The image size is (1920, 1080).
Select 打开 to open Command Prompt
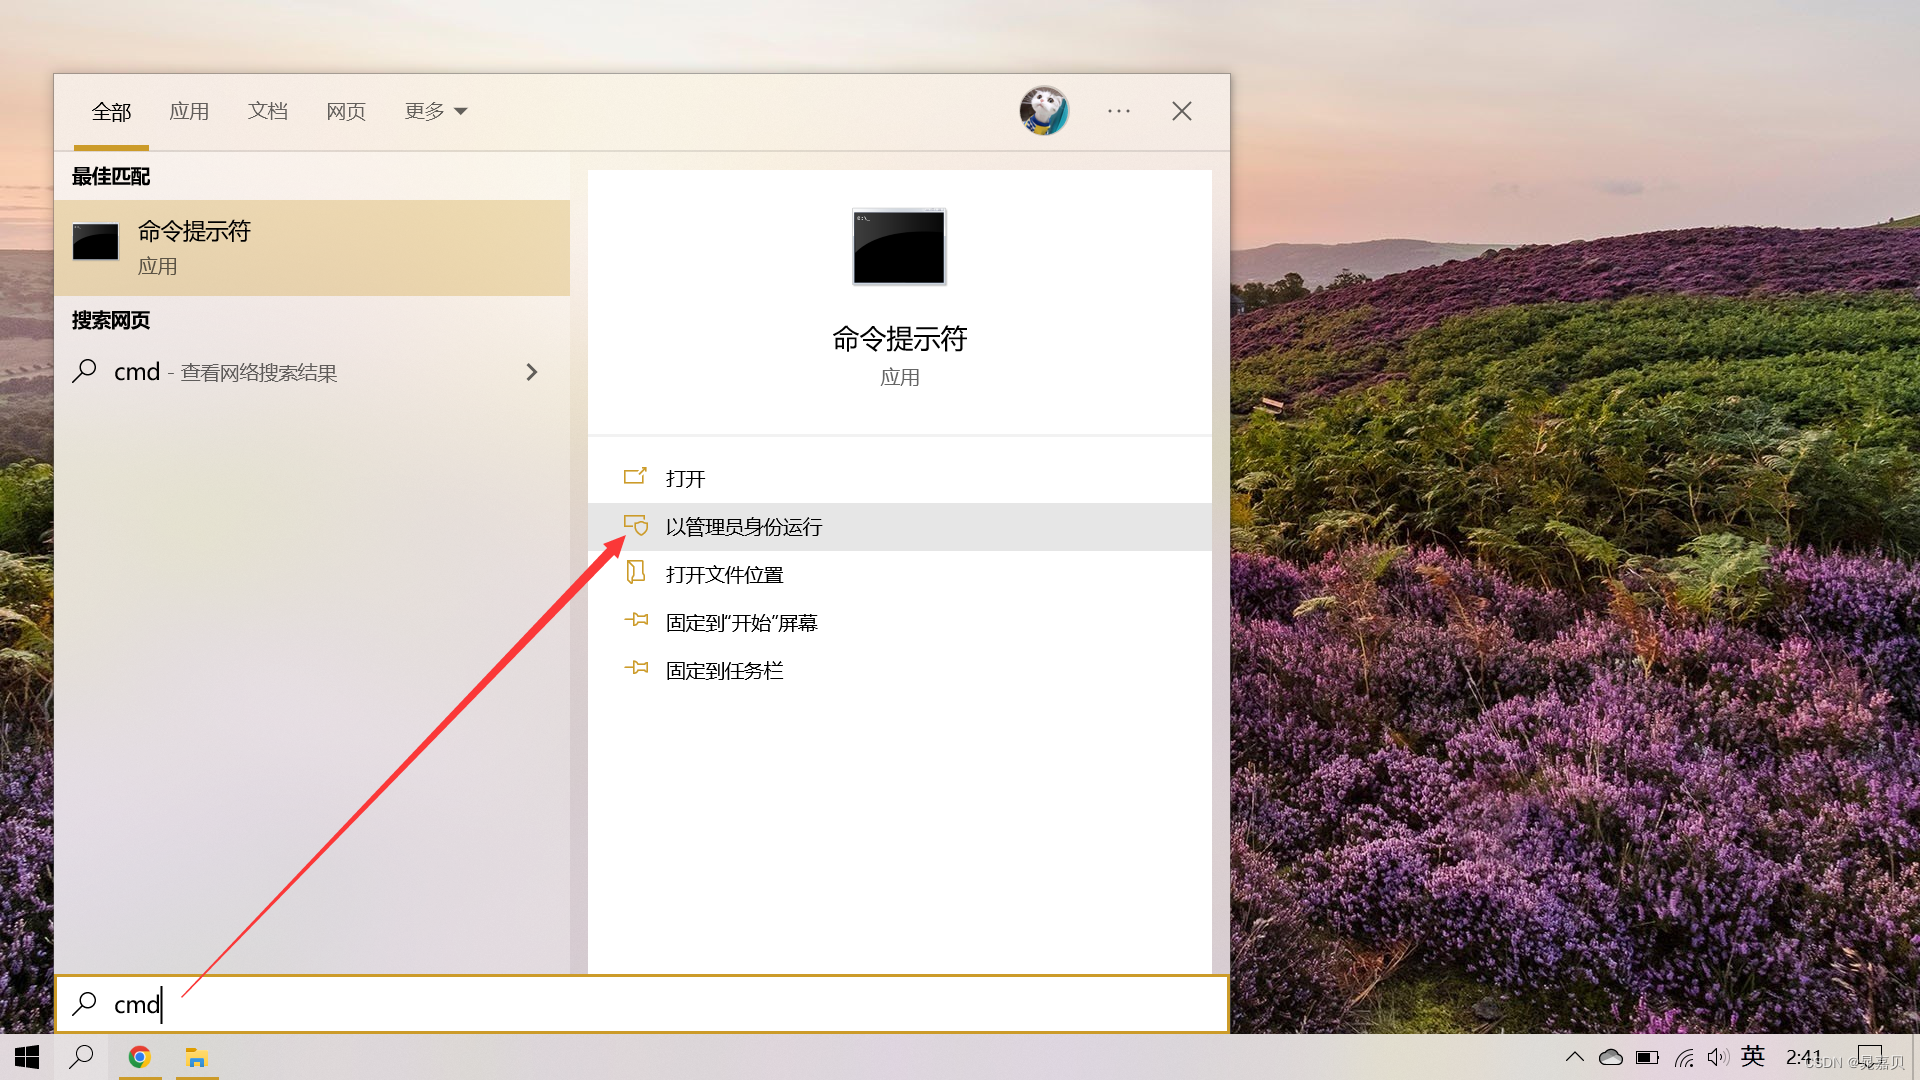(684, 477)
